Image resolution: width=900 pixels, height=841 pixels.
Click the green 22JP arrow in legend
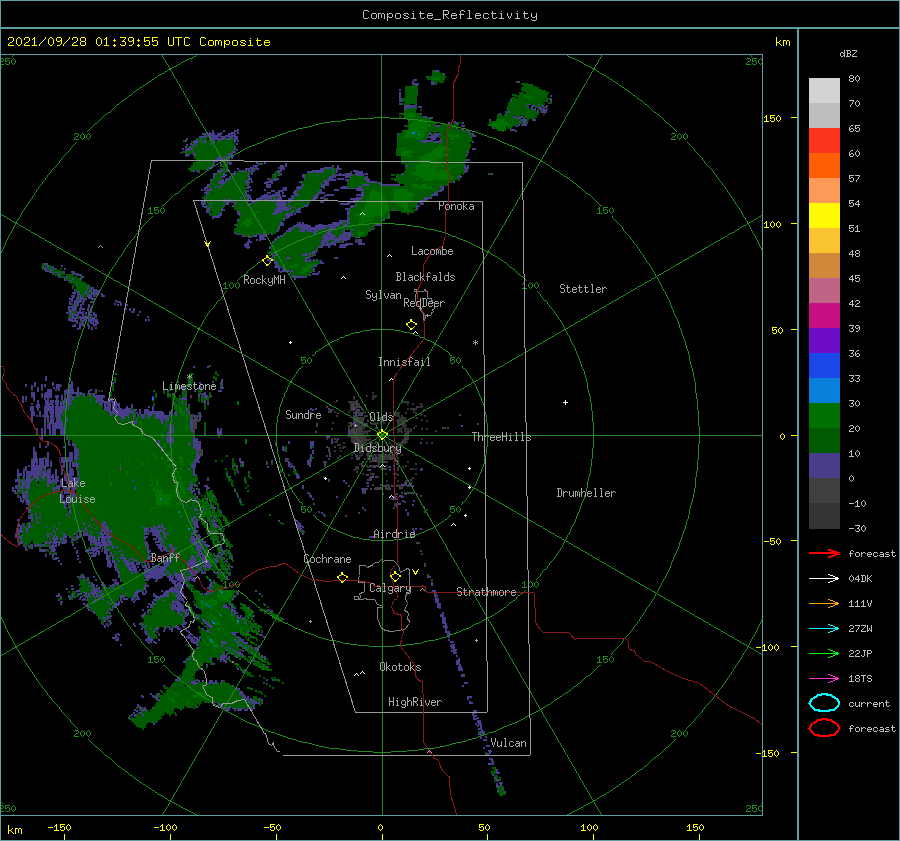click(x=824, y=653)
